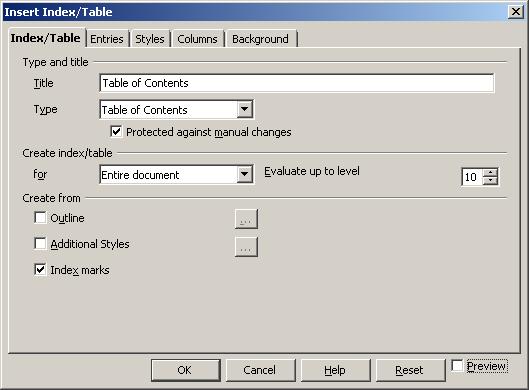Expand the 'for' Entire document dropdown
The height and width of the screenshot is (390, 529).
(x=245, y=174)
